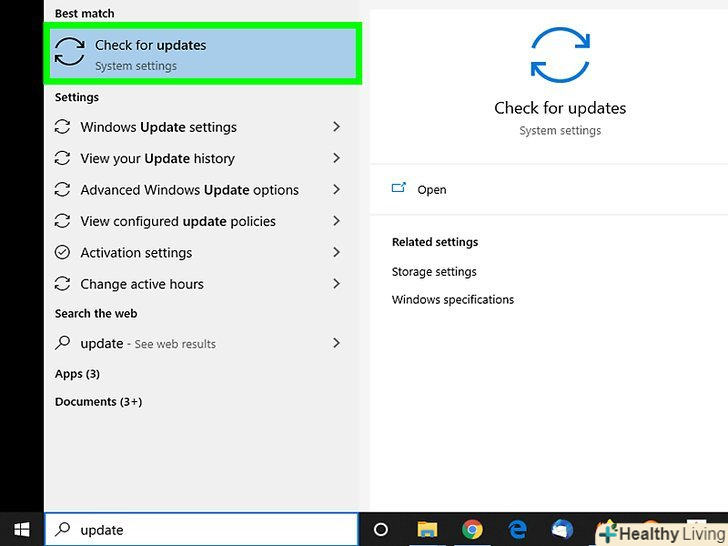
Task: Click the Advanced Windows Update options sync icon
Action: pos(62,189)
